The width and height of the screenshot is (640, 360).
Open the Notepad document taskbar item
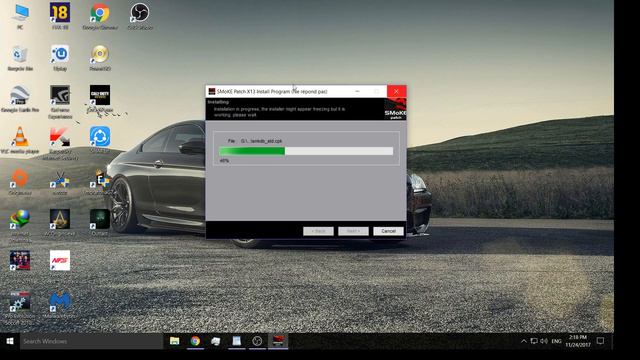pyautogui.click(x=236, y=341)
